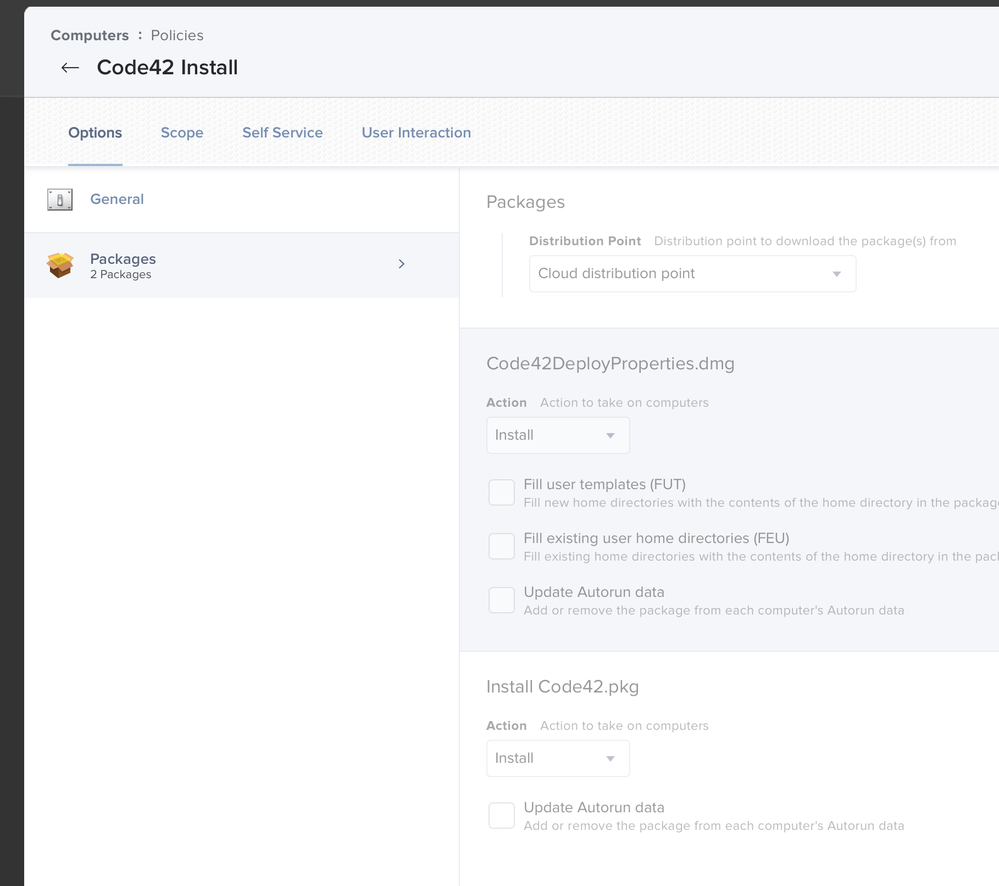This screenshot has width=999, height=886.
Task: Check Fill existing user home directories (FEU)
Action: (501, 547)
